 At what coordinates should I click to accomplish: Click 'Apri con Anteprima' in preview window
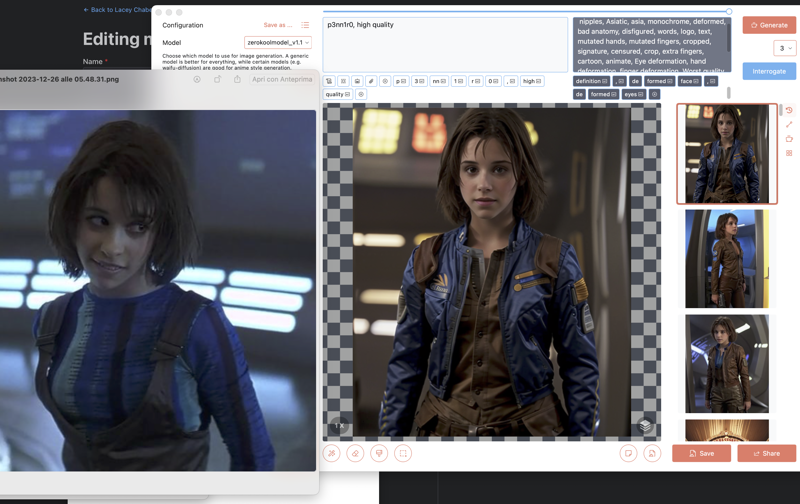(282, 80)
